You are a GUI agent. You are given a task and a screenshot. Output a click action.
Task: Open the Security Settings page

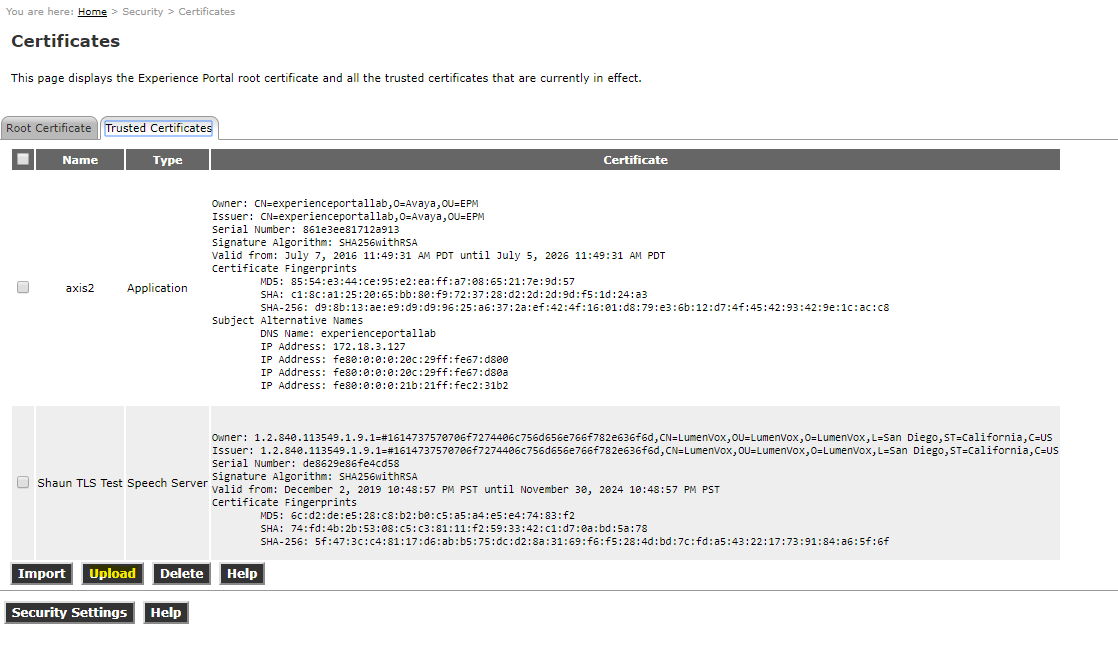pos(69,612)
